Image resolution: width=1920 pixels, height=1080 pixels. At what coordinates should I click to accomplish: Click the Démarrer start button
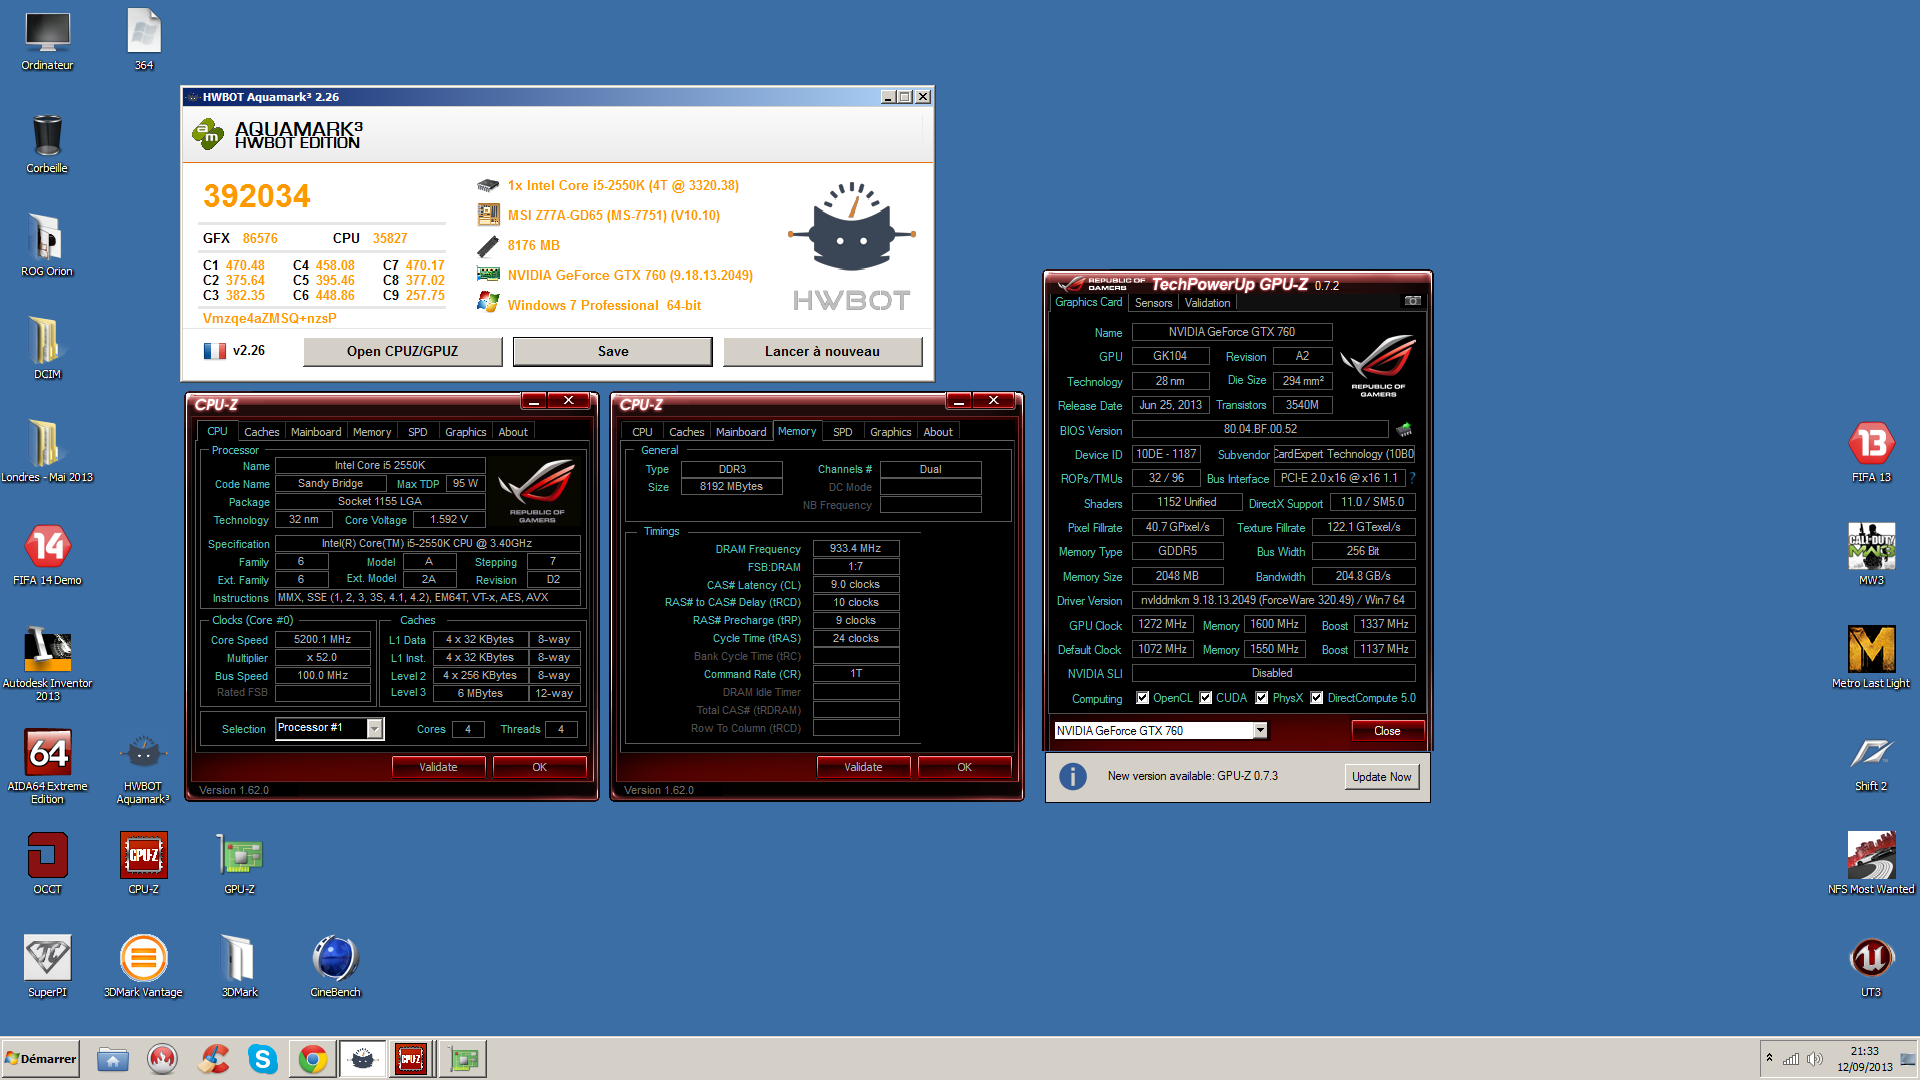coord(40,1059)
